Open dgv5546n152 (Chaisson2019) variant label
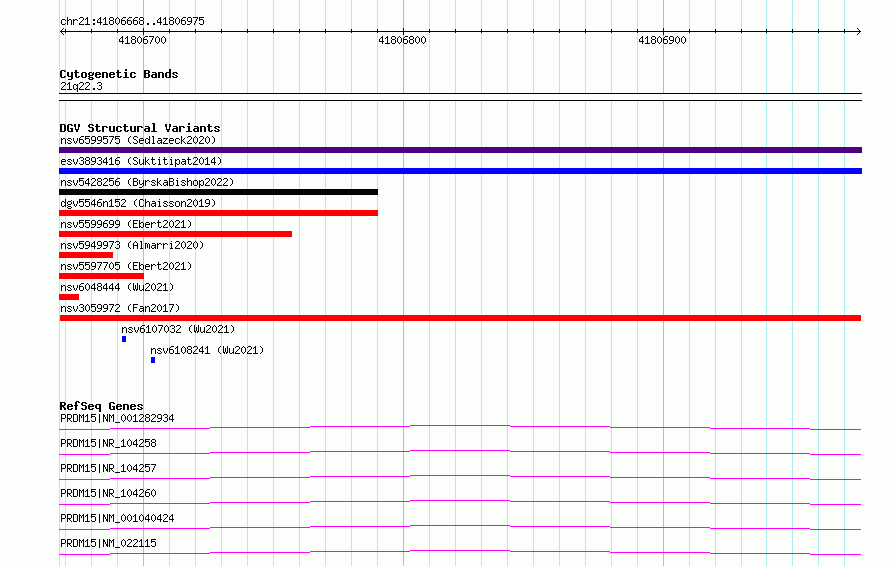Screen dimensions: 890x566 point(138,203)
